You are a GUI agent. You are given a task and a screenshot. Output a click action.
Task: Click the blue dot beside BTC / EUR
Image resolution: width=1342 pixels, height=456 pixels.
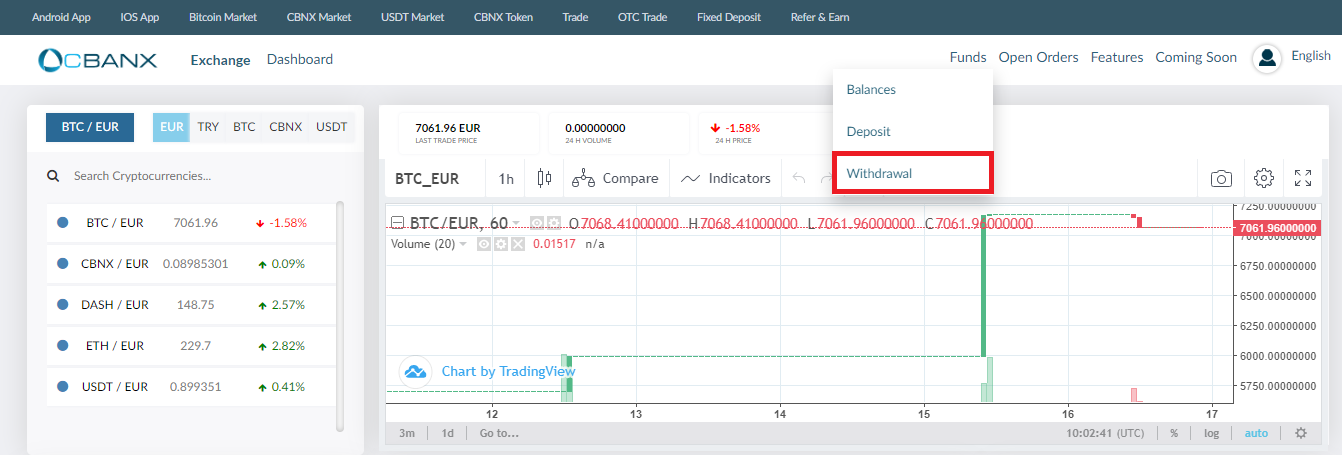coord(62,223)
